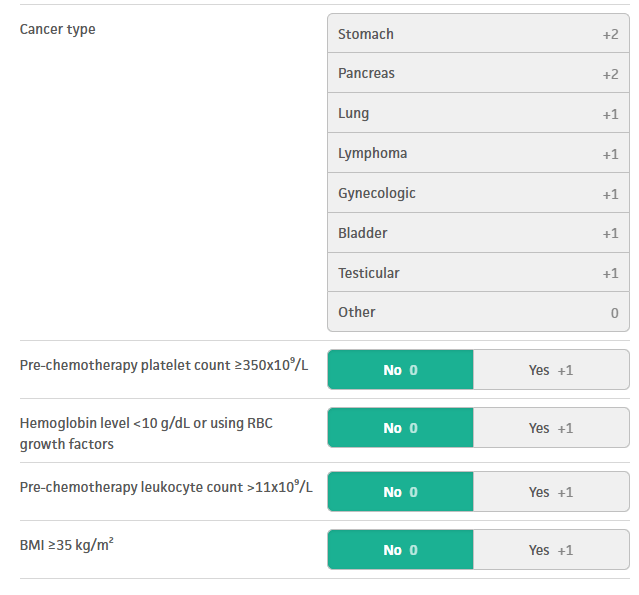Set hemoglobin <10 g/dL to No
This screenshot has height=595, width=639.
click(401, 428)
